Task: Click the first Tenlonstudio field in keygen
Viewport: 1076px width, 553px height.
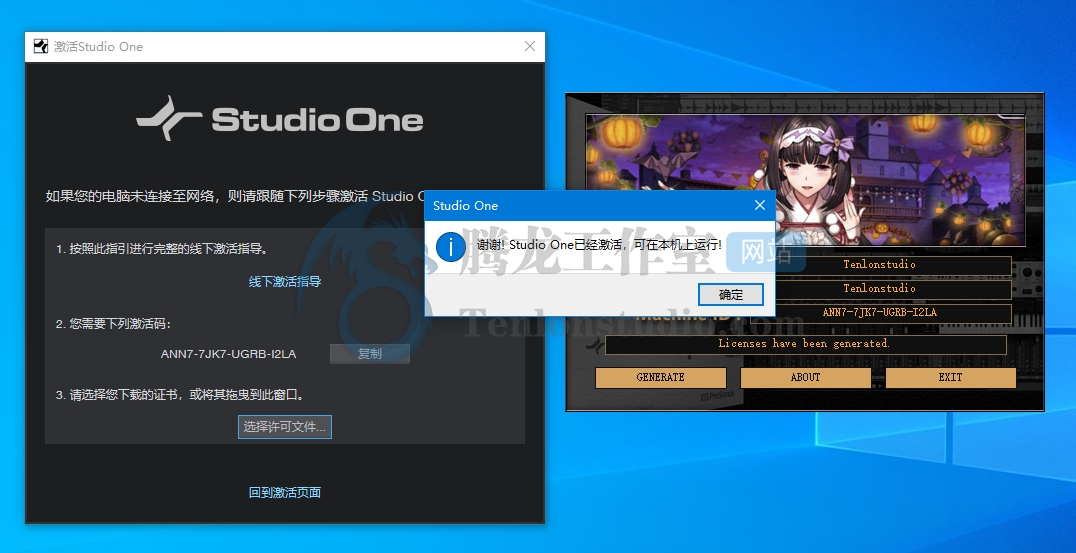Action: point(880,265)
